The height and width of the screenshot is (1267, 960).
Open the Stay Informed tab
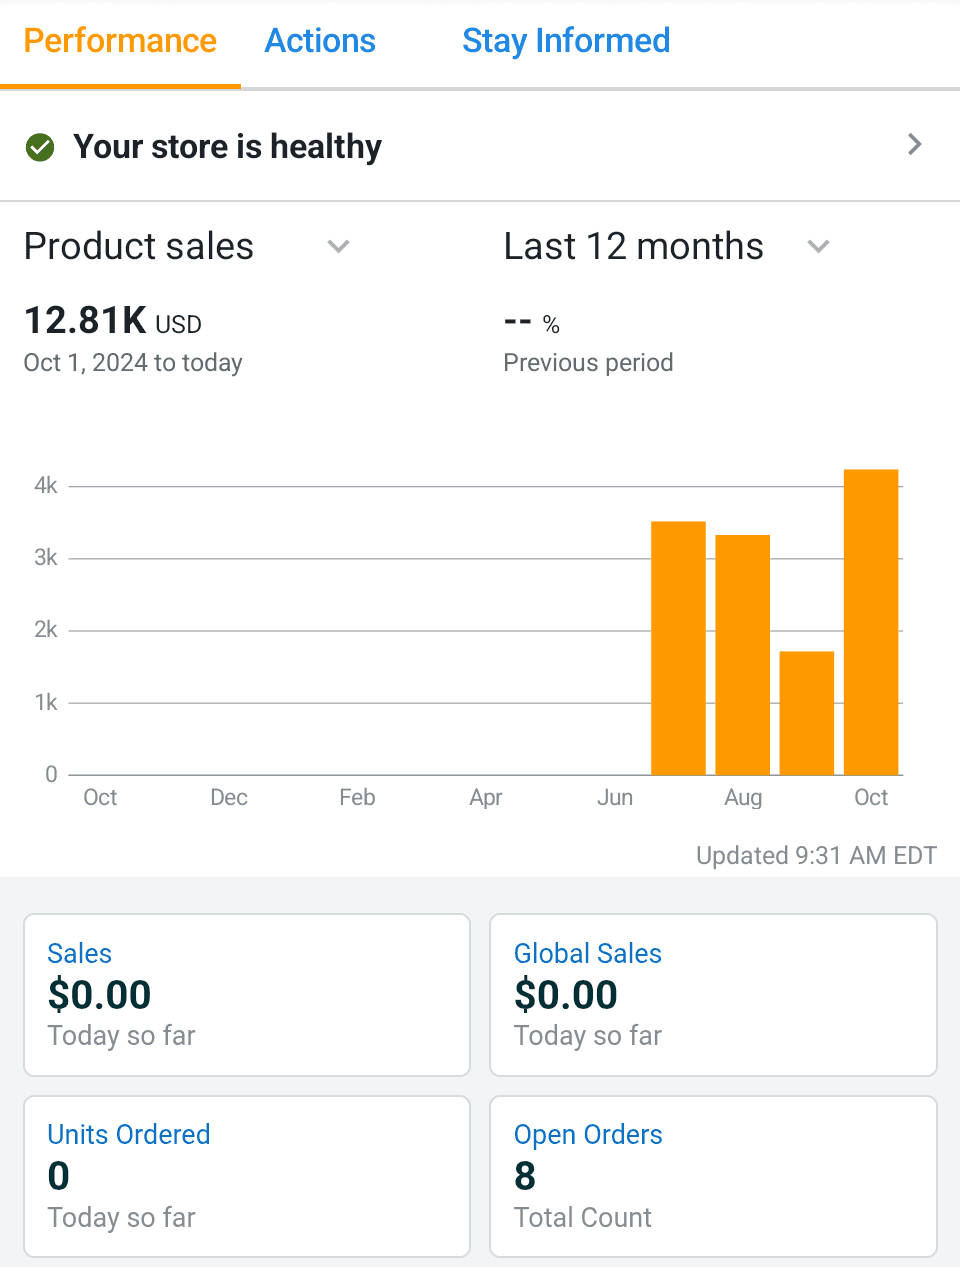click(566, 41)
